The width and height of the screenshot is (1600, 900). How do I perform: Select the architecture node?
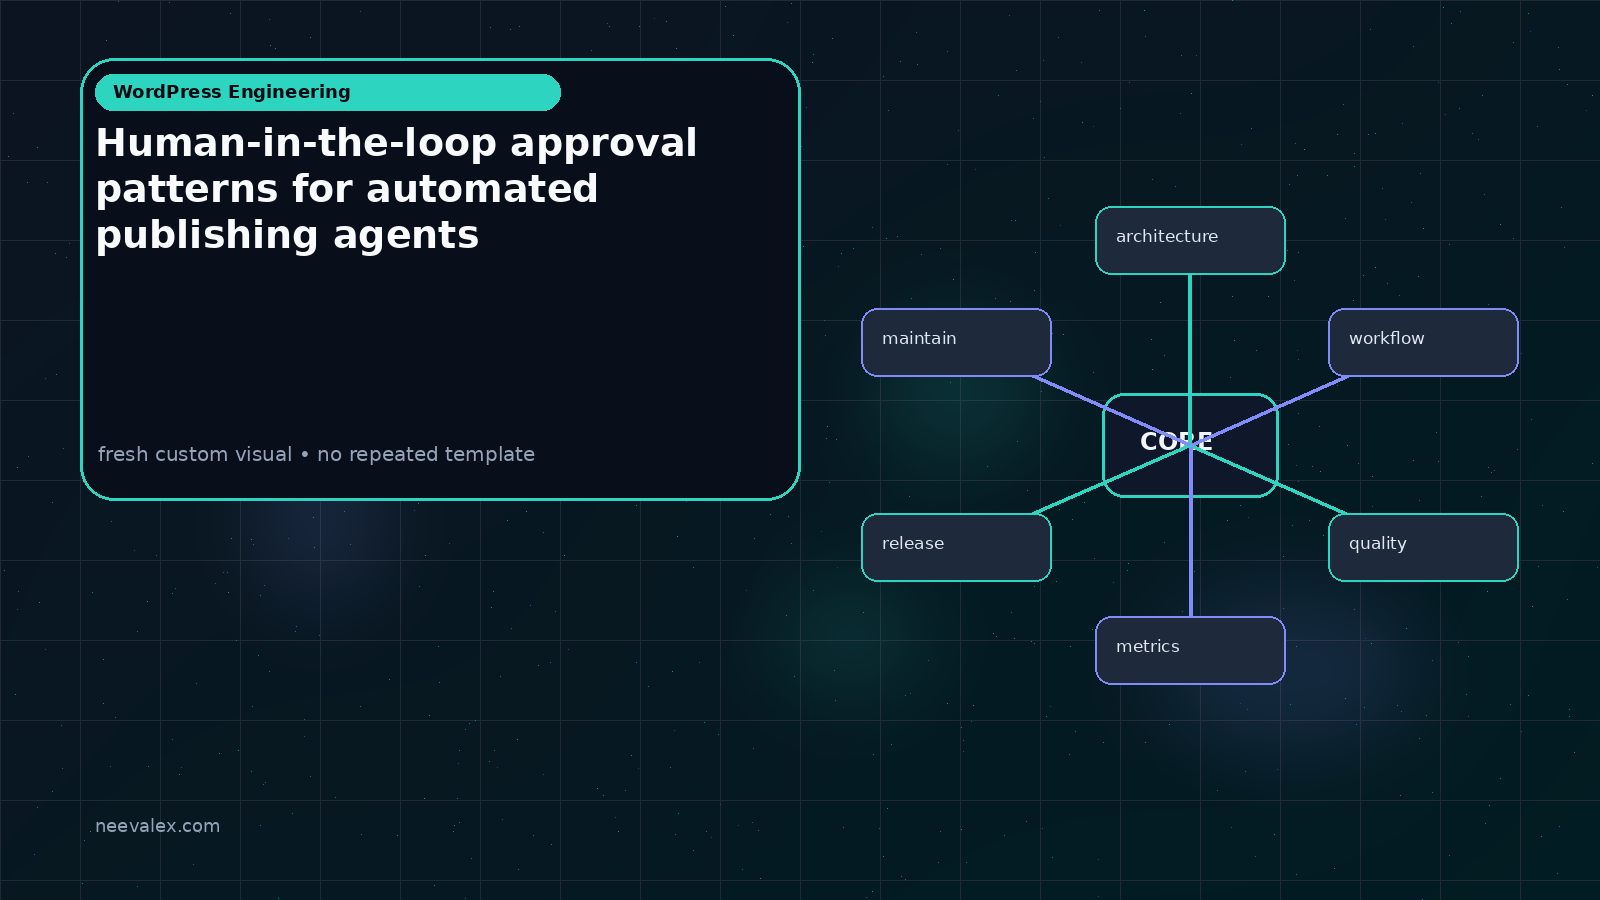pos(1190,240)
